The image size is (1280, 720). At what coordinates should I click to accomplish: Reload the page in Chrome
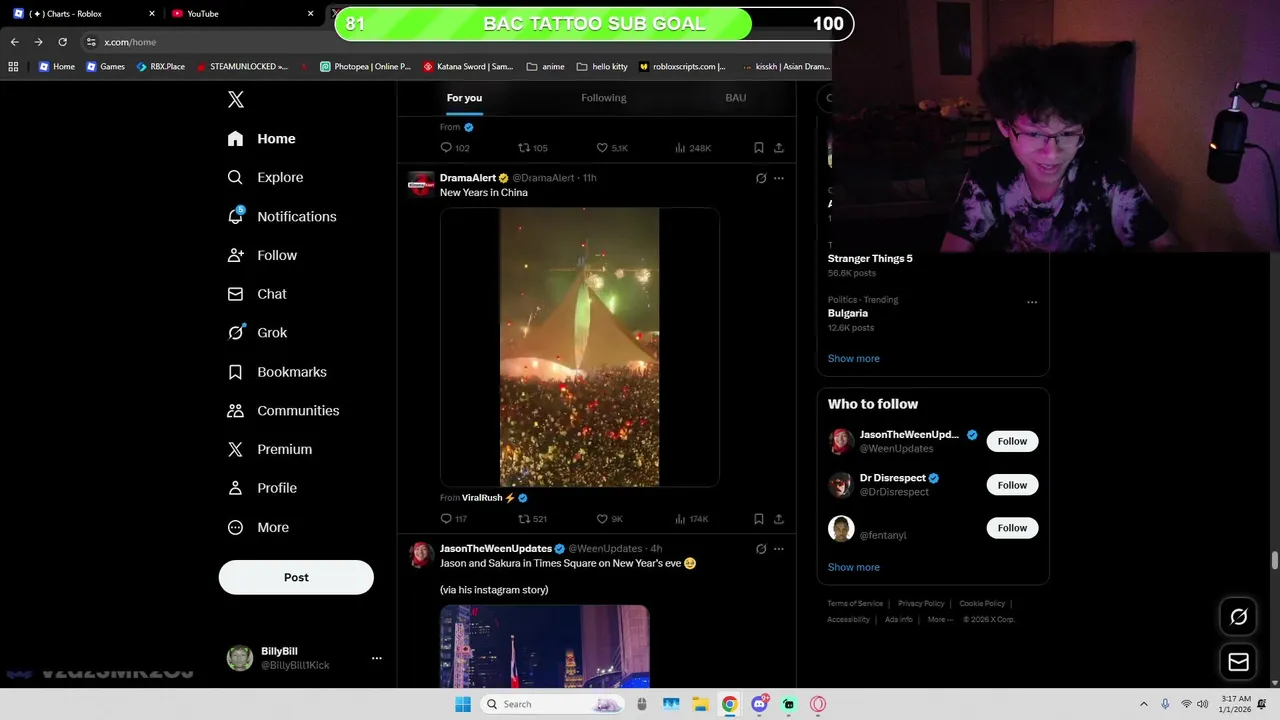(62, 42)
